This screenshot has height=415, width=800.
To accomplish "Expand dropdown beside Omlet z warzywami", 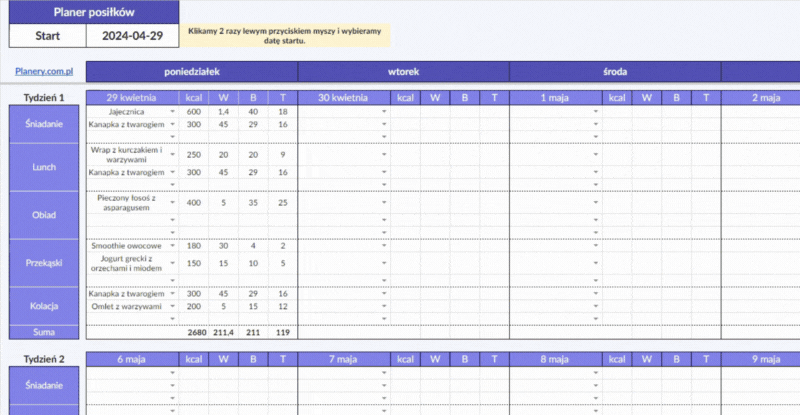I will [x=172, y=306].
